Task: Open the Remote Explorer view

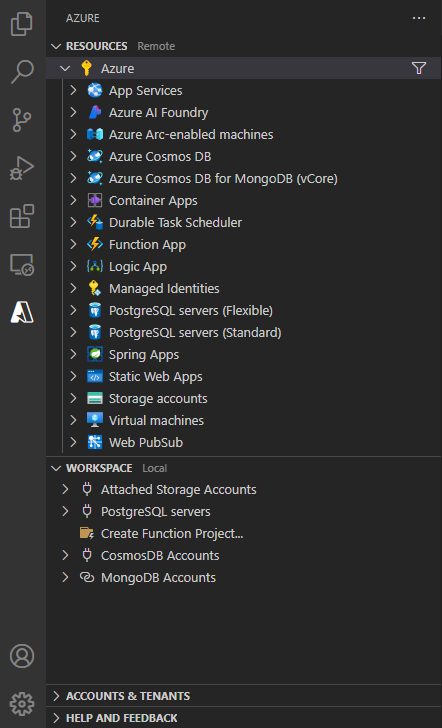Action: tap(22, 265)
